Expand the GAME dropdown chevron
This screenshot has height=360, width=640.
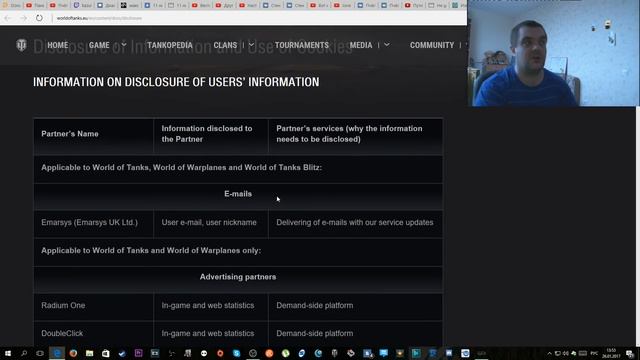[x=124, y=44]
